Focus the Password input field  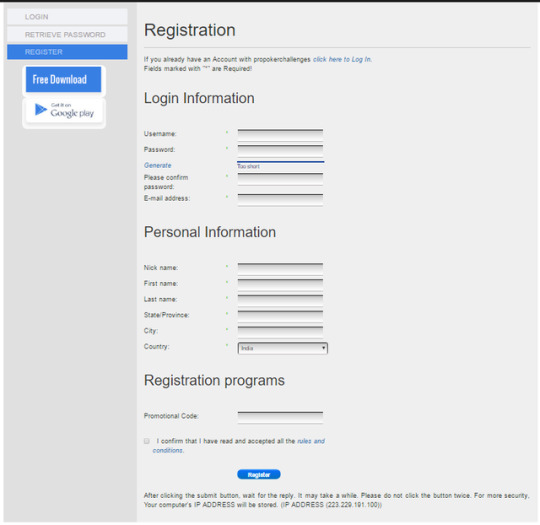pos(280,151)
